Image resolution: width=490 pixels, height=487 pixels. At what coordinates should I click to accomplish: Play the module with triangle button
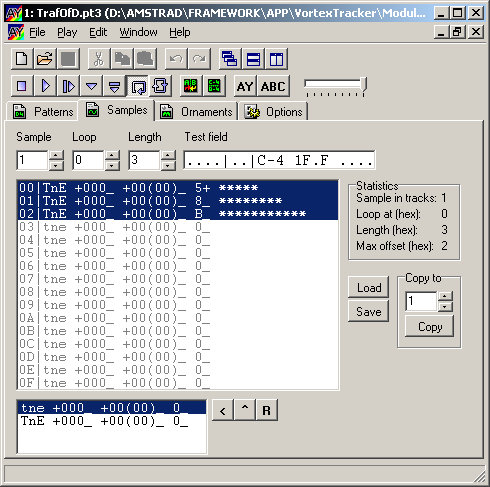coord(45,86)
